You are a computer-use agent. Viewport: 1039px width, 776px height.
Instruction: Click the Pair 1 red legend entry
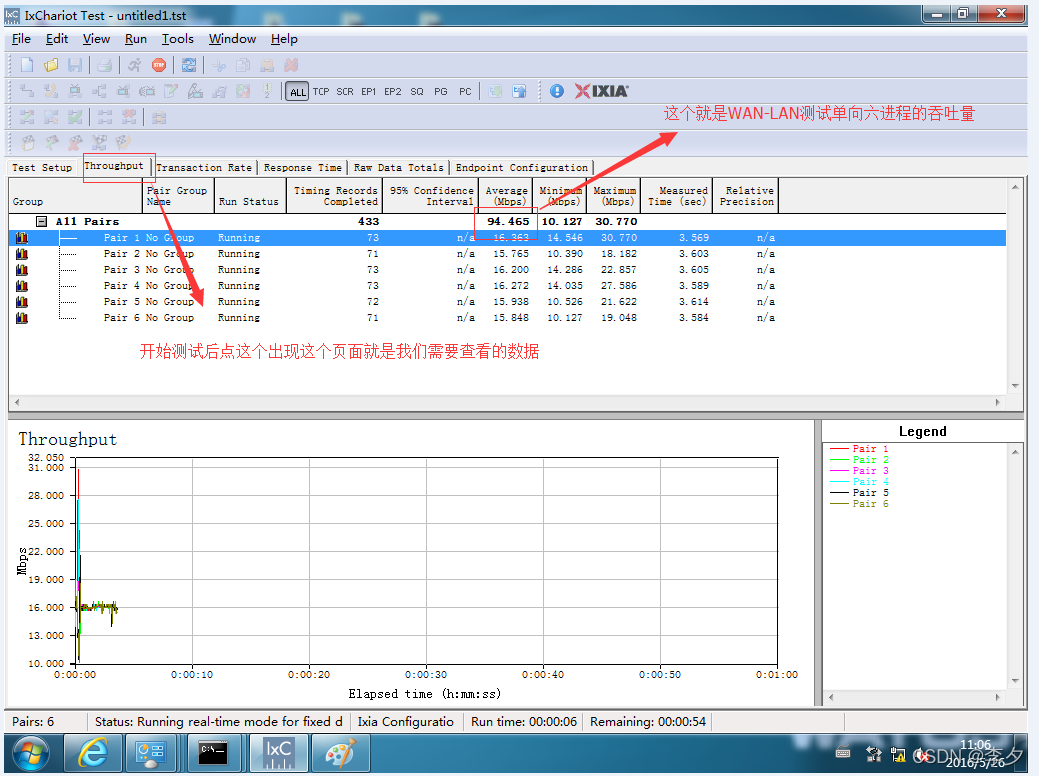pyautogui.click(x=859, y=449)
